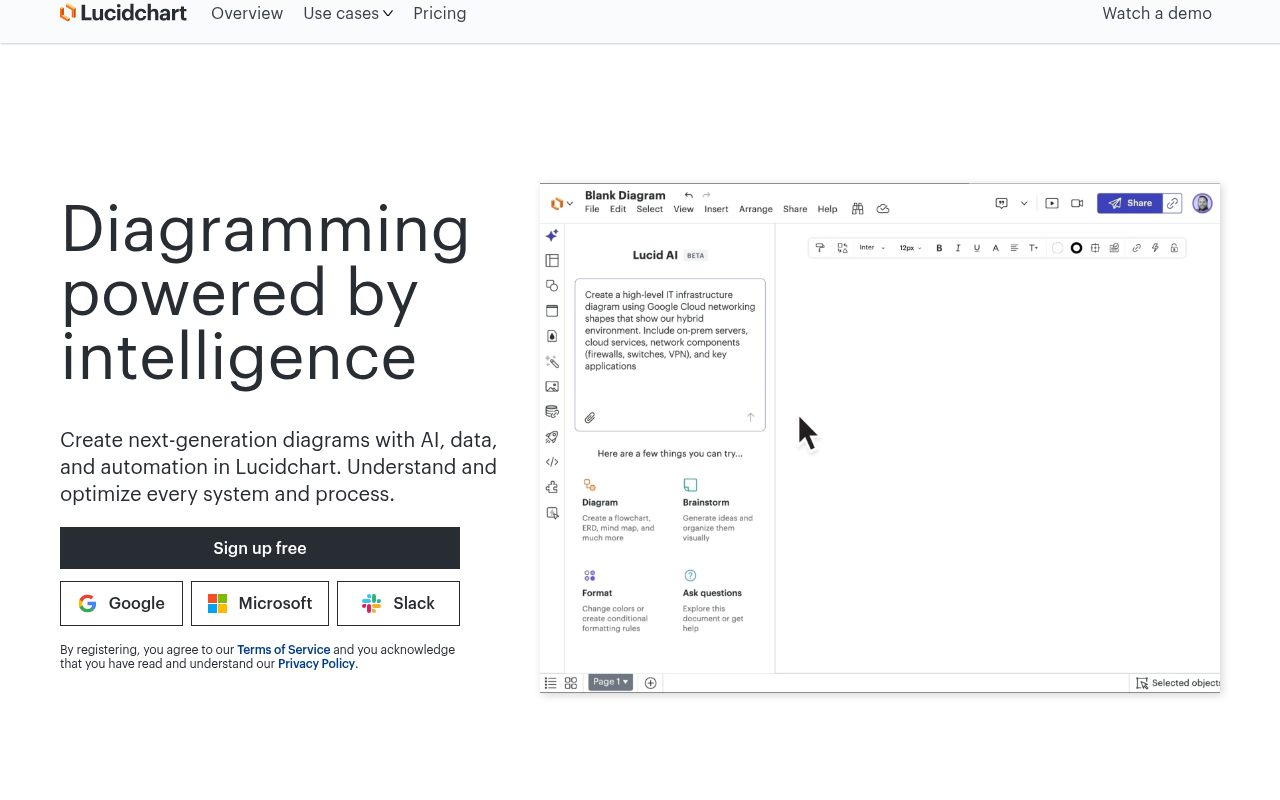Open the Arrange menu

click(x=755, y=209)
